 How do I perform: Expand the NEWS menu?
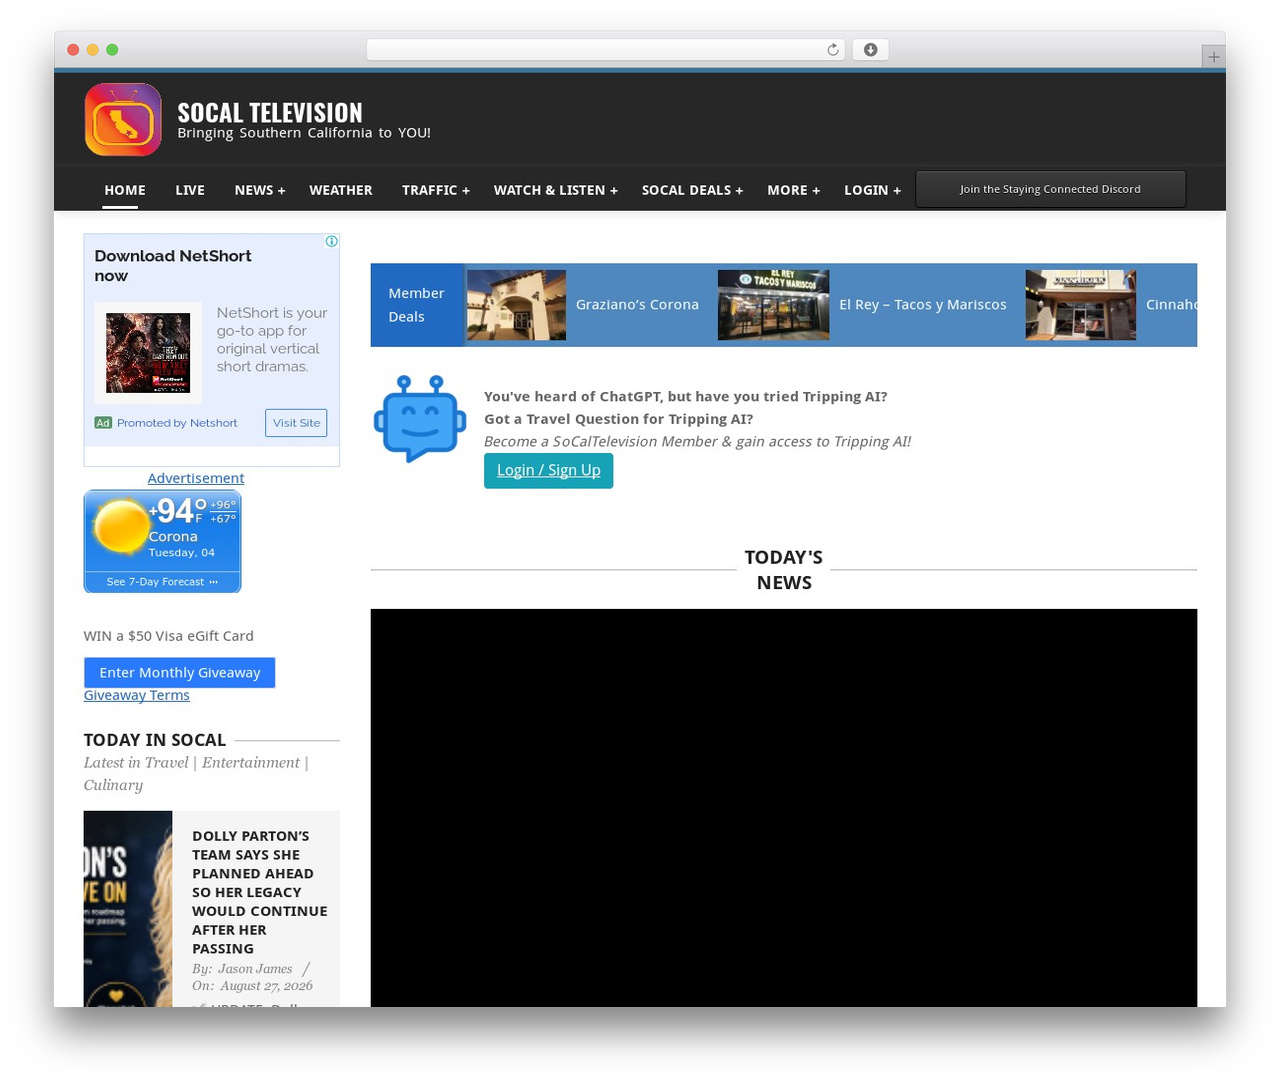(260, 190)
